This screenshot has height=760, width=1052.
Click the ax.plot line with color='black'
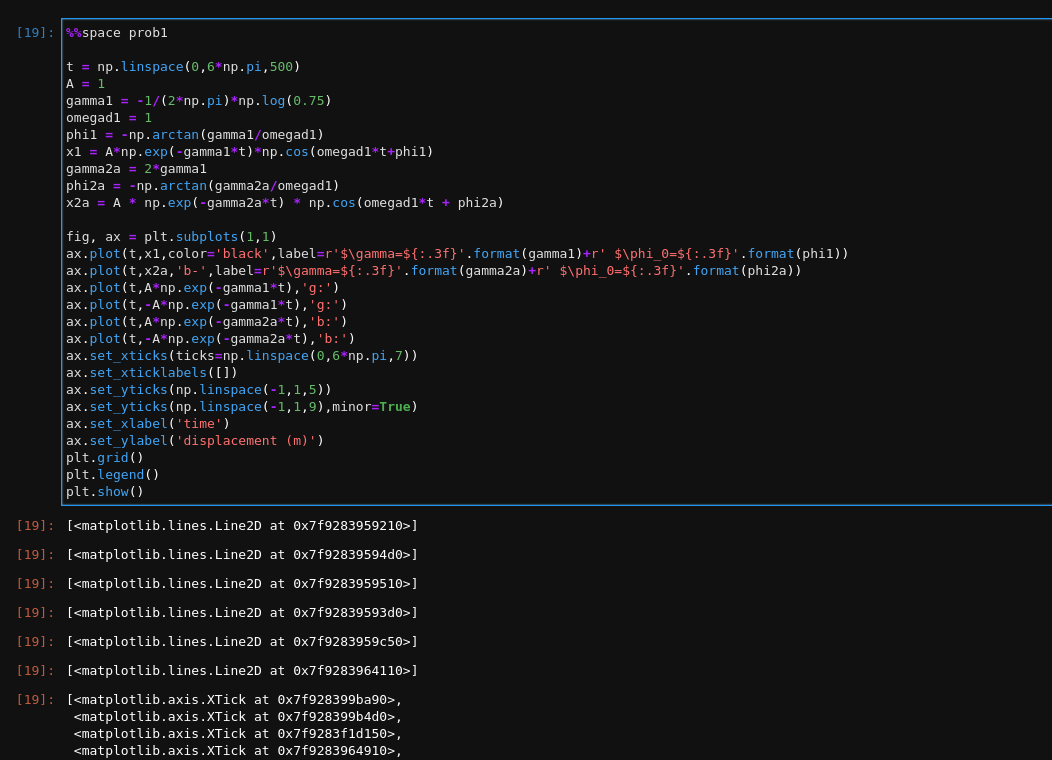pos(457,254)
